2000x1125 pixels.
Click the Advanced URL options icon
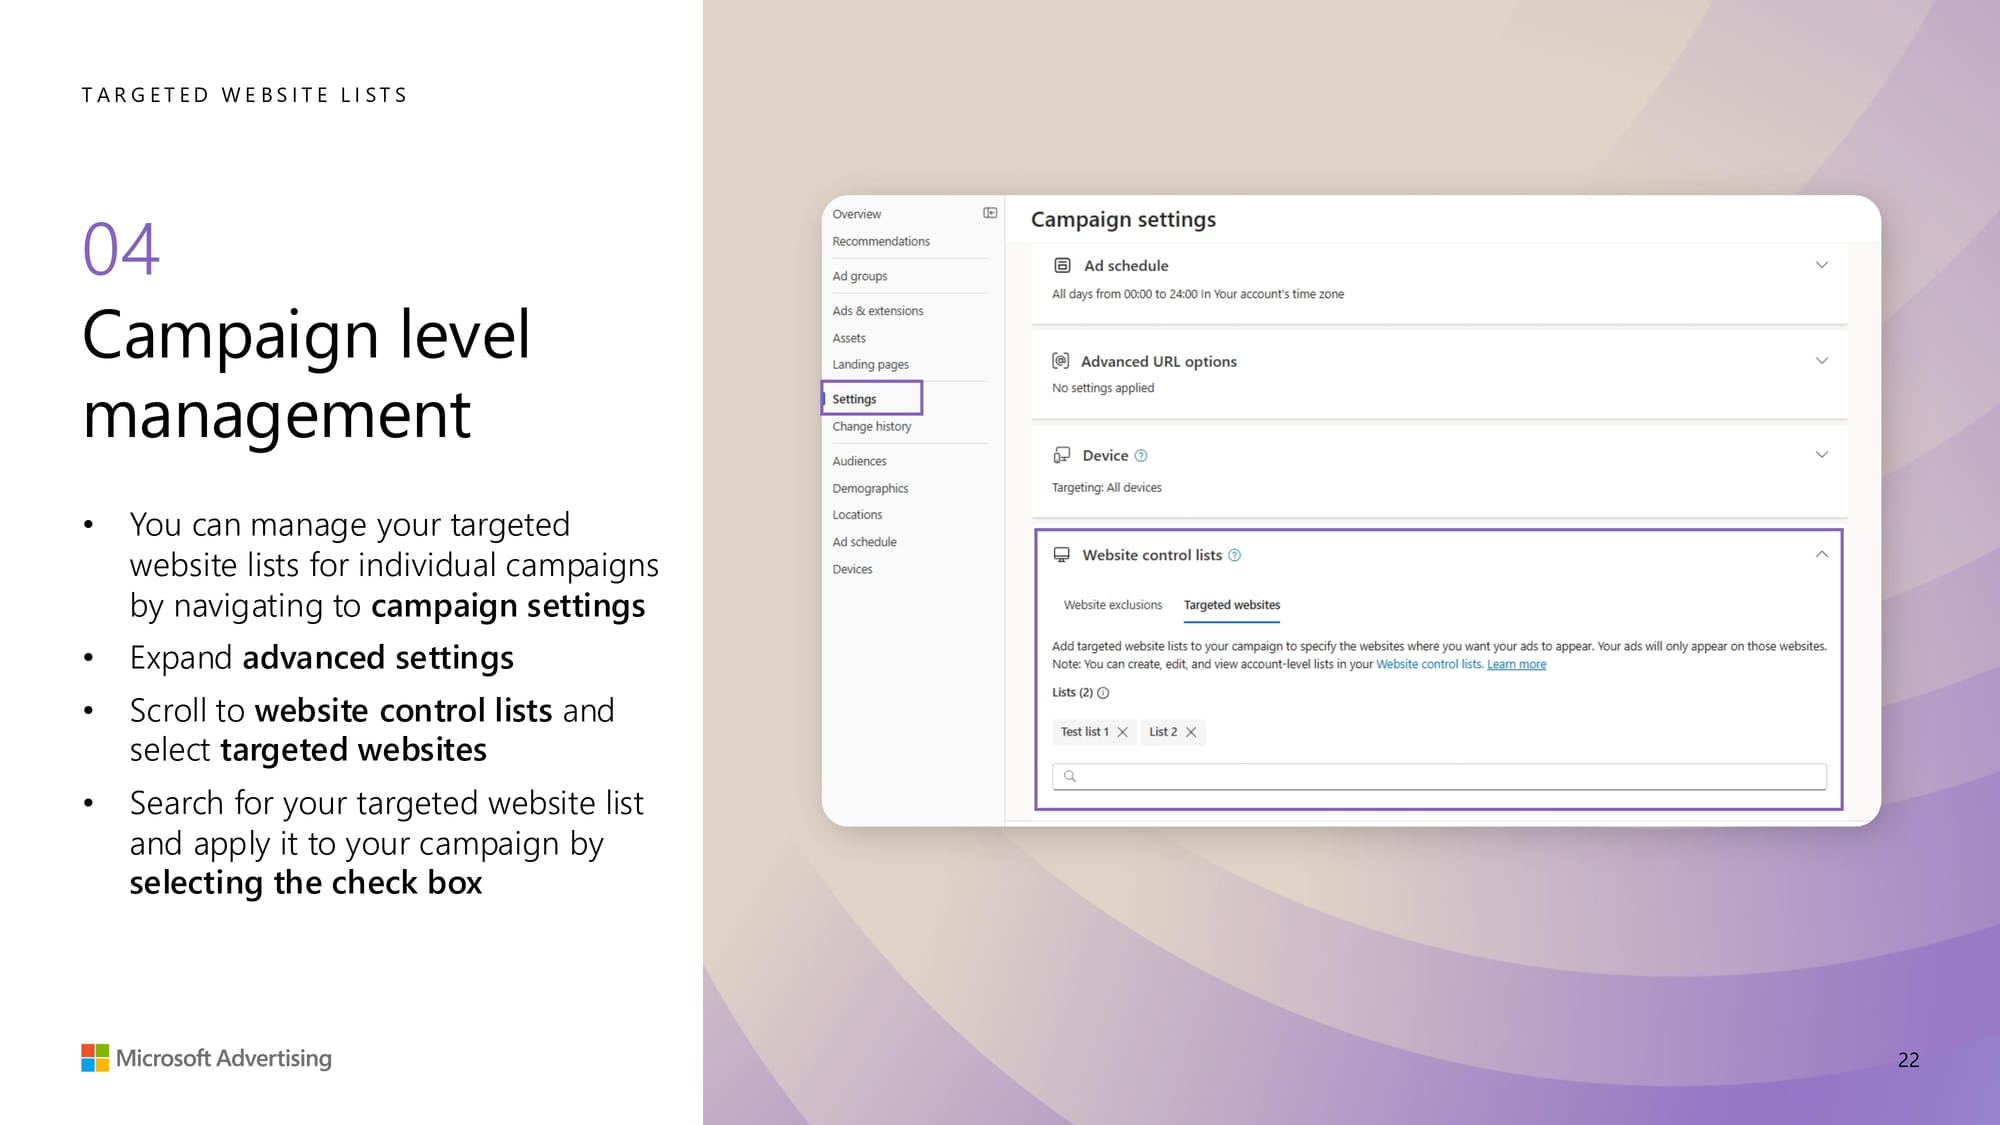1061,361
